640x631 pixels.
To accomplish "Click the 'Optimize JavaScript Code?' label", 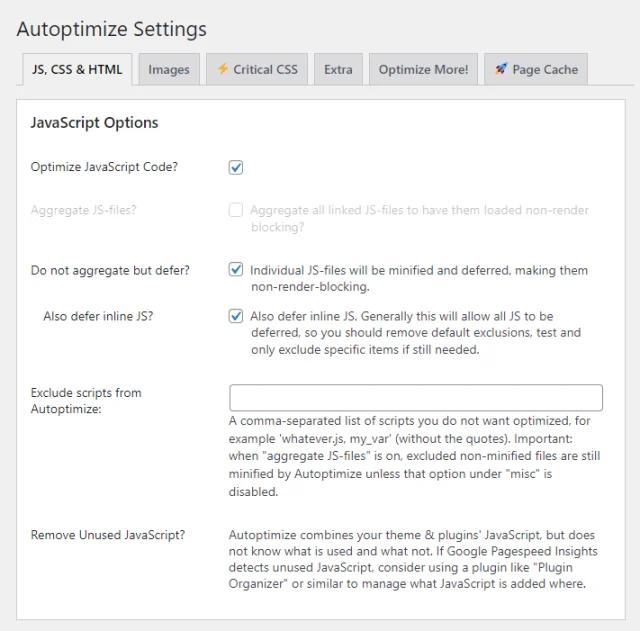I will point(104,167).
